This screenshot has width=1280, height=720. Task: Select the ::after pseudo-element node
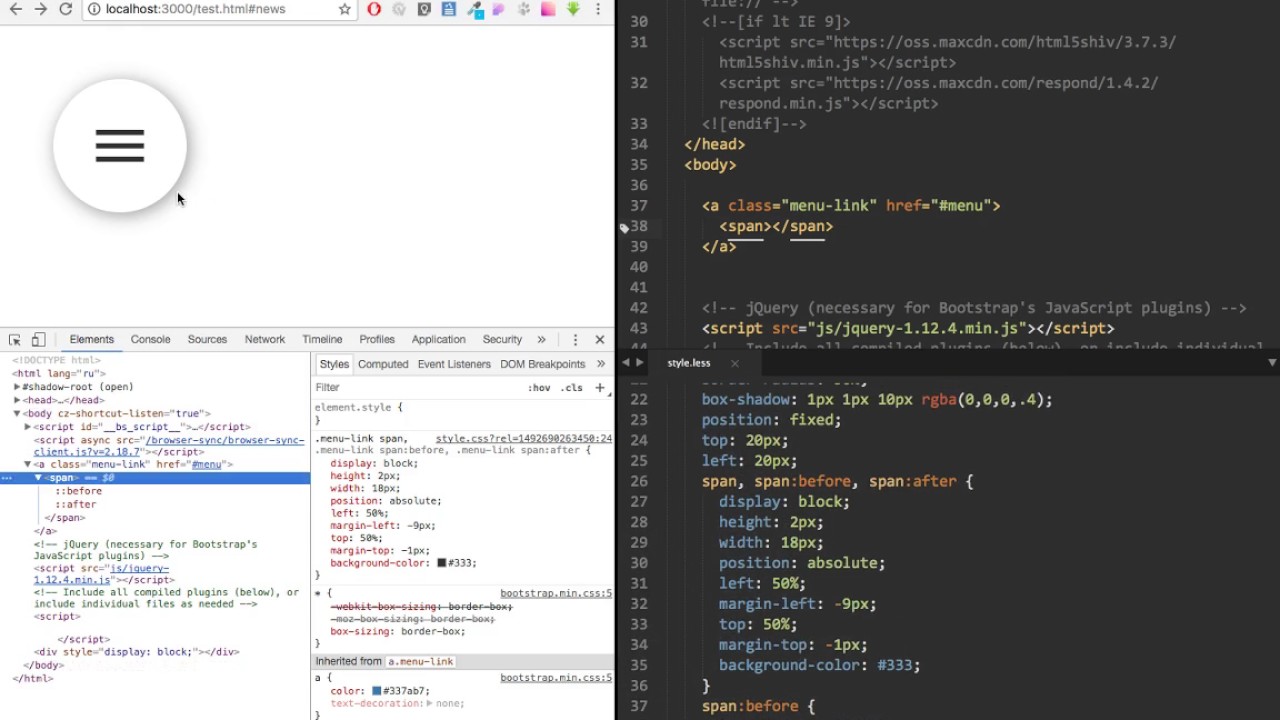(75, 504)
